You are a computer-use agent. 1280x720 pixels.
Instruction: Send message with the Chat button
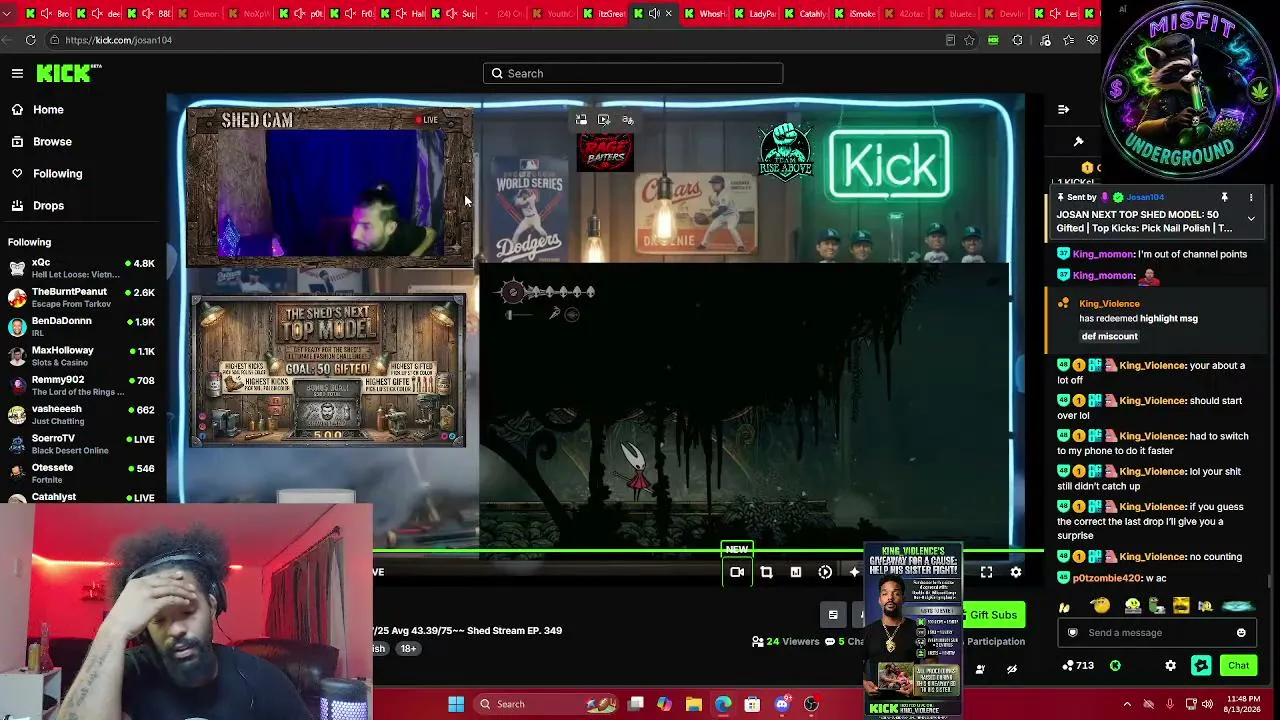(1238, 666)
